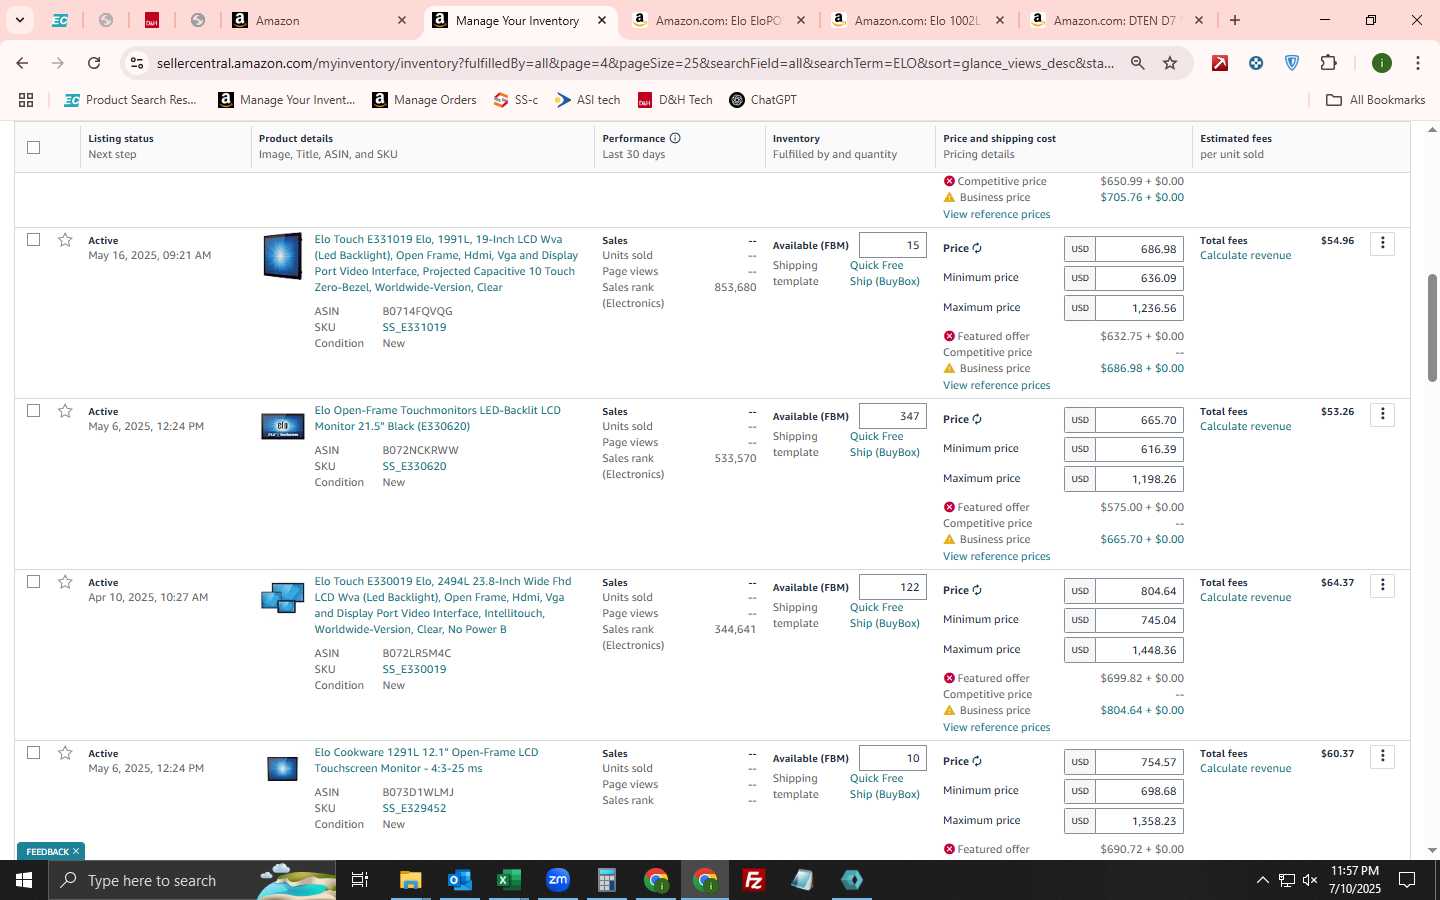
Task: Switch to the Amazon tab
Action: 320,20
